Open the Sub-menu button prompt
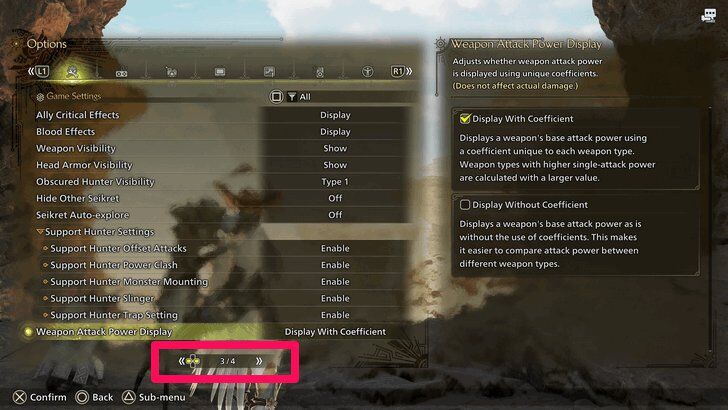Viewport: 728px width, 410px height. pyautogui.click(x=154, y=397)
